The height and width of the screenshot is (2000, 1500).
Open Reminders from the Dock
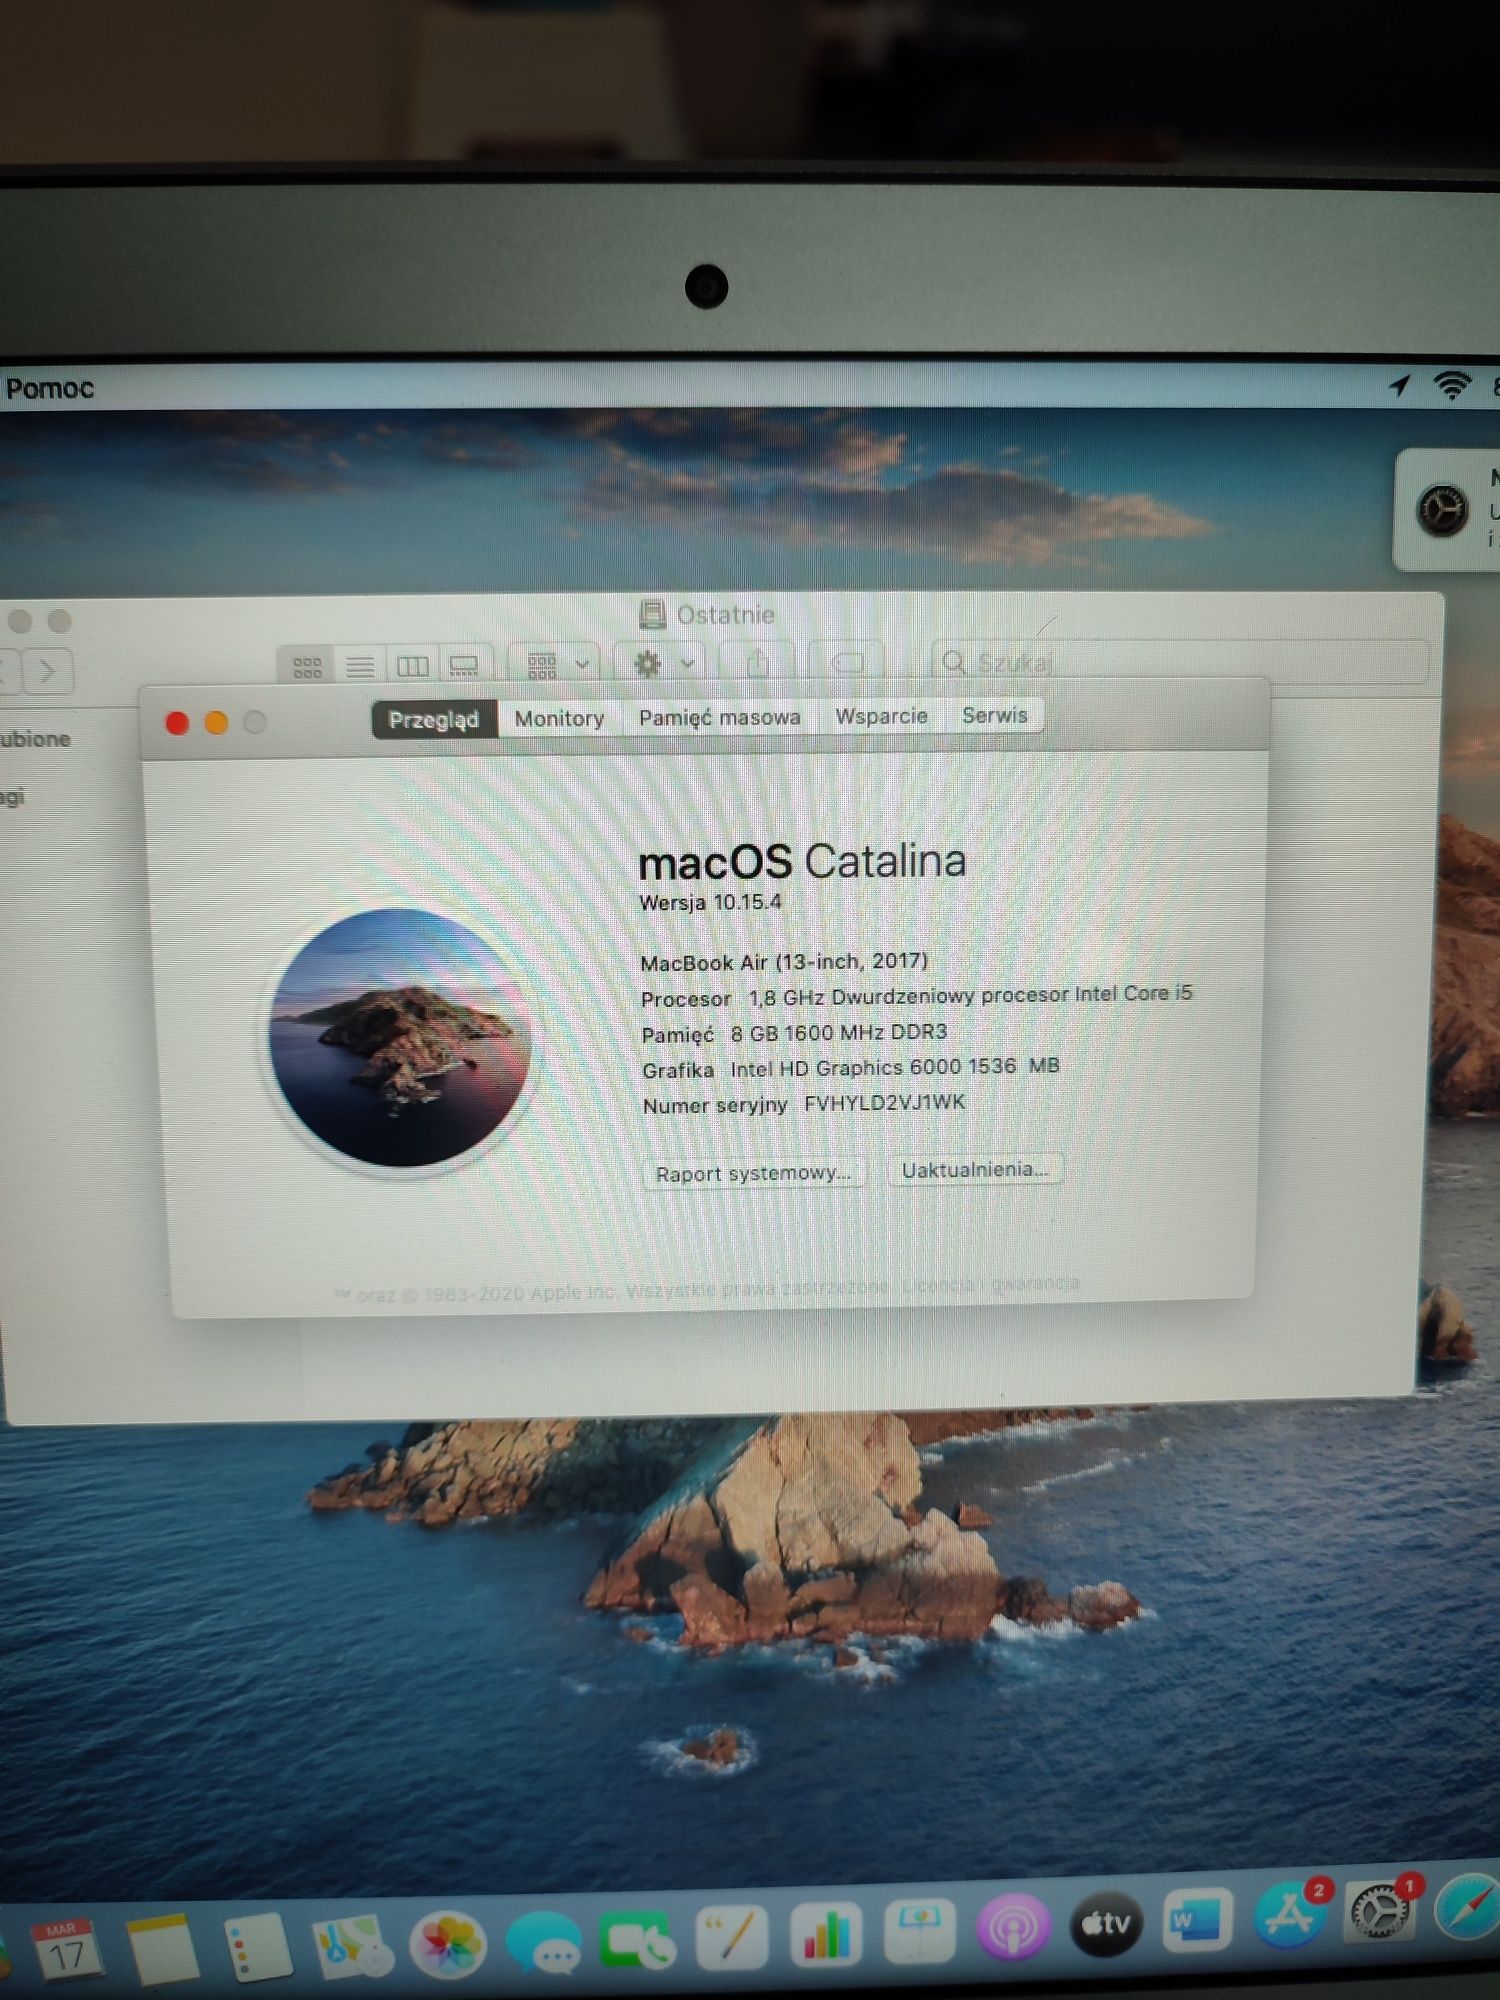tap(257, 1946)
